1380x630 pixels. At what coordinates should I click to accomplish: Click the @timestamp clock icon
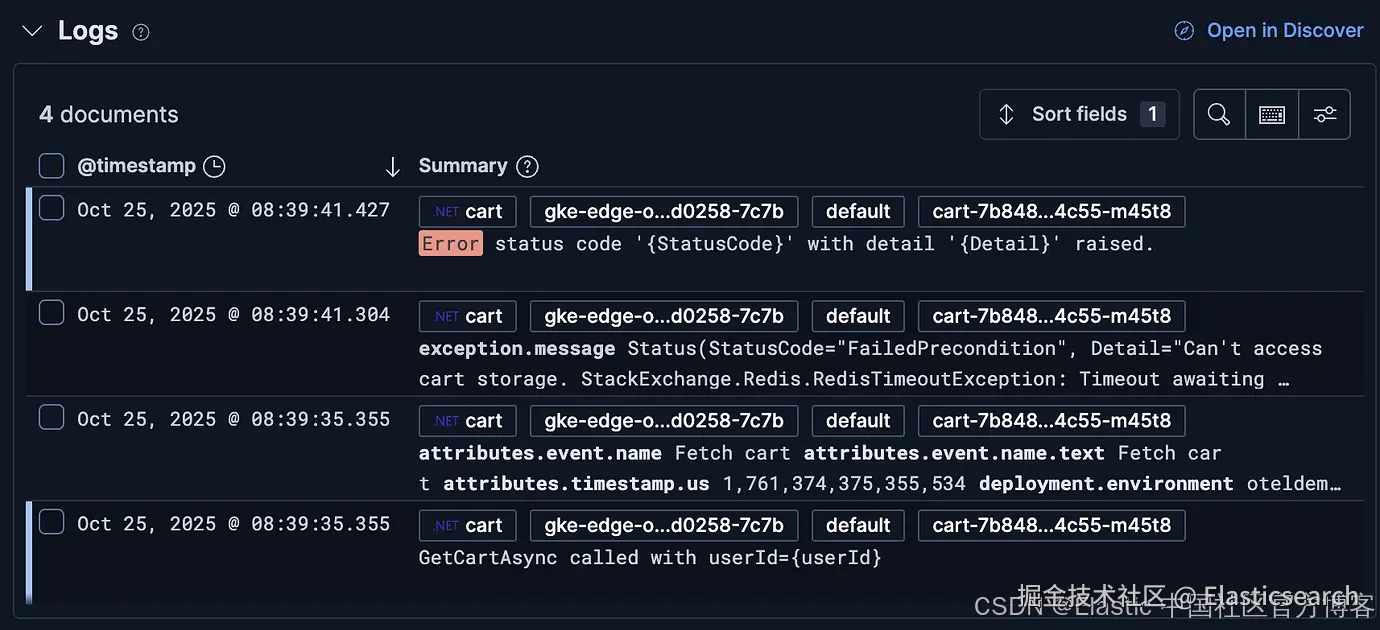pos(214,166)
